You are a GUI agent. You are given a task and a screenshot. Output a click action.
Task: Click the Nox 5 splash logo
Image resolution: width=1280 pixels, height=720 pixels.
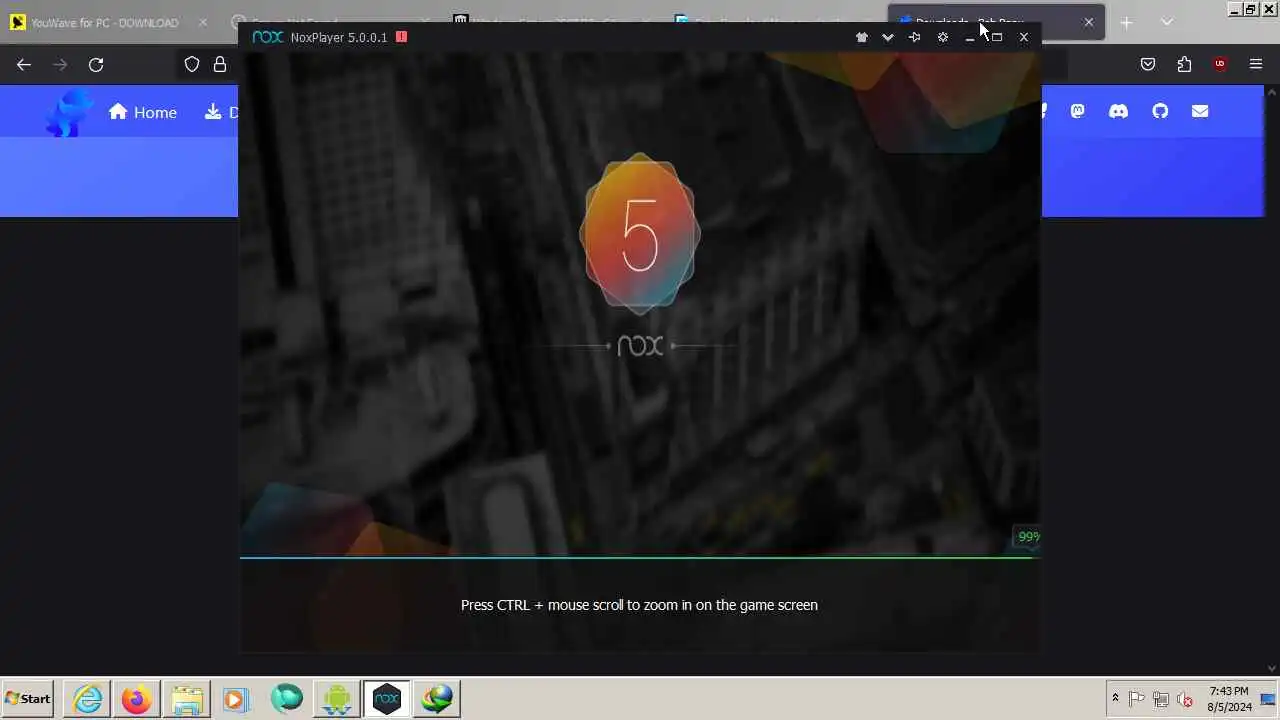640,235
